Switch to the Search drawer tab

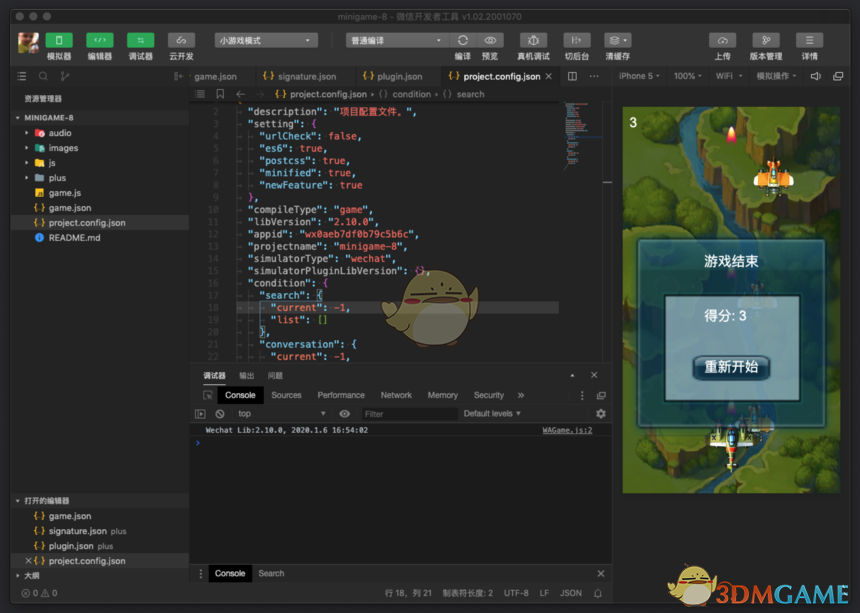[x=271, y=574]
